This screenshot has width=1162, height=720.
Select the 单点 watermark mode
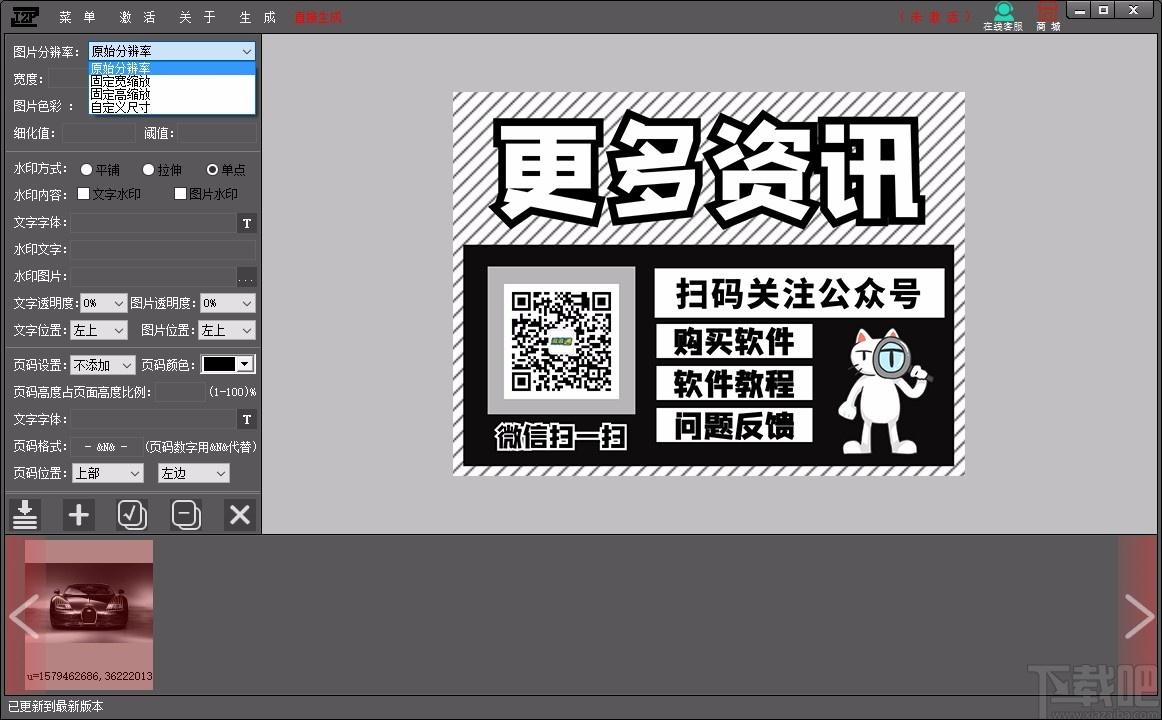pos(226,170)
